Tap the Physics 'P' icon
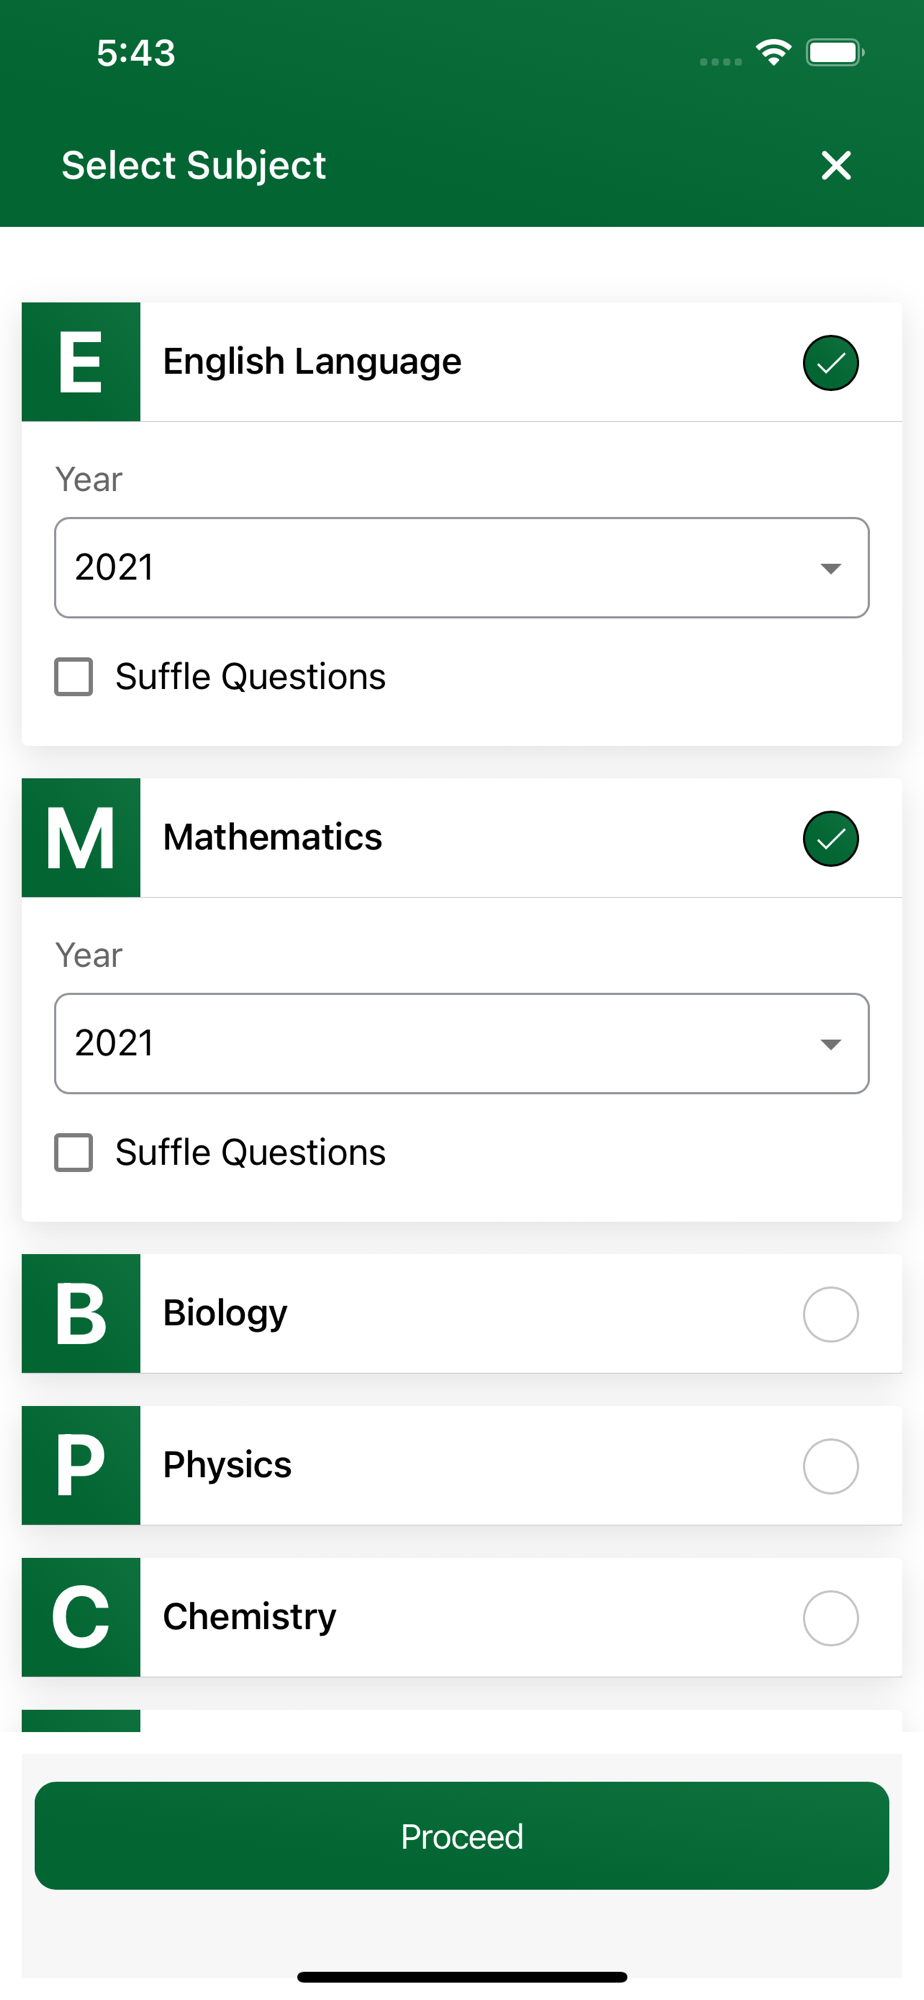Image resolution: width=924 pixels, height=2000 pixels. tap(81, 1465)
